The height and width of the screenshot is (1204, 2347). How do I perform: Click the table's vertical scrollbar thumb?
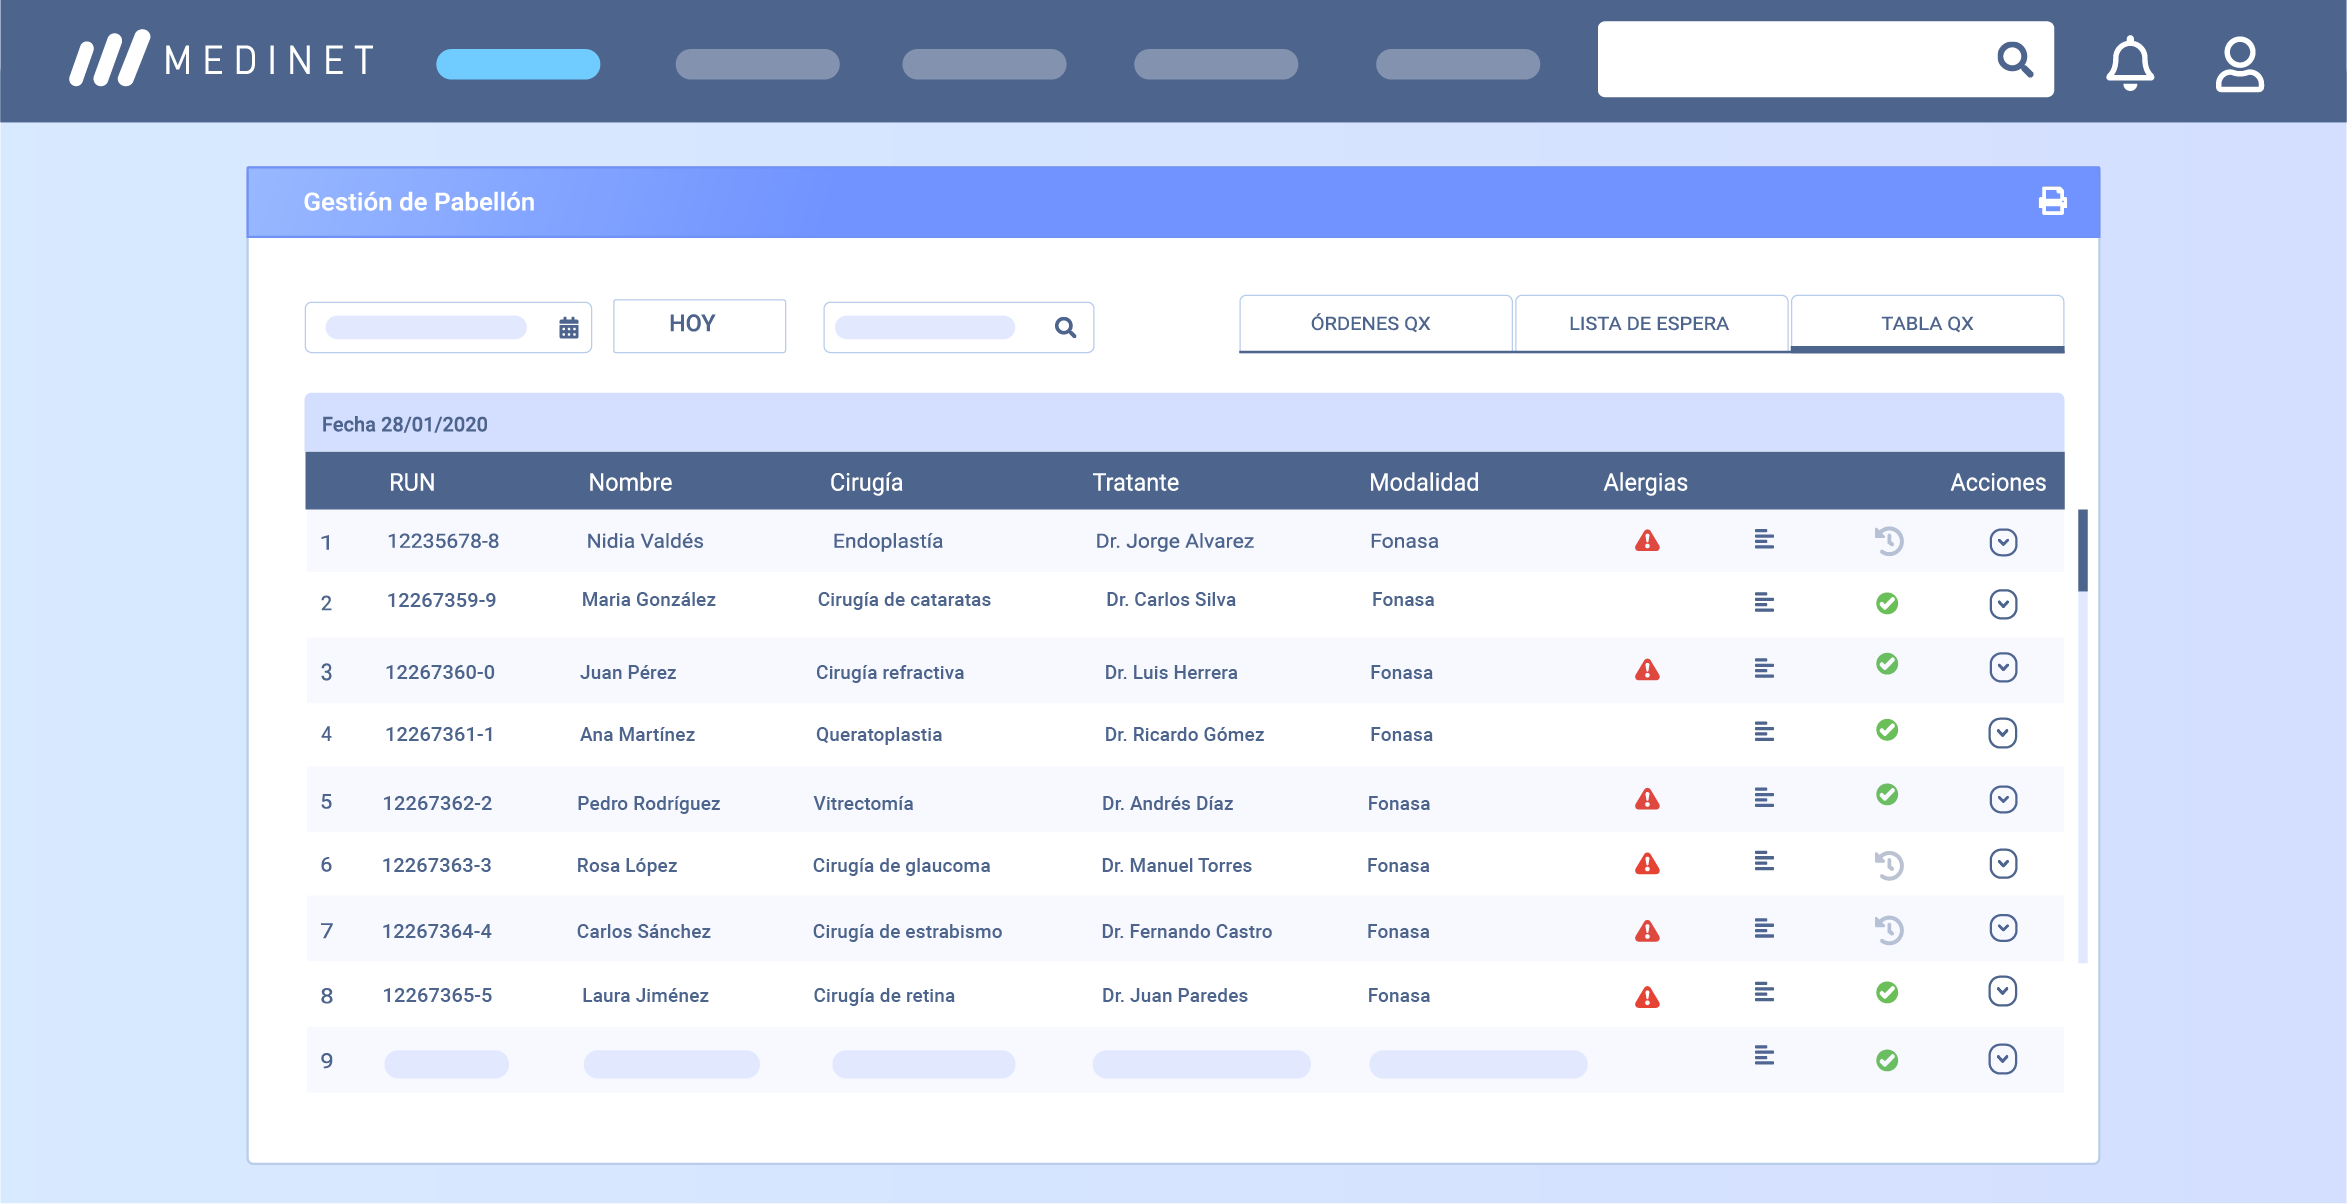[2082, 550]
